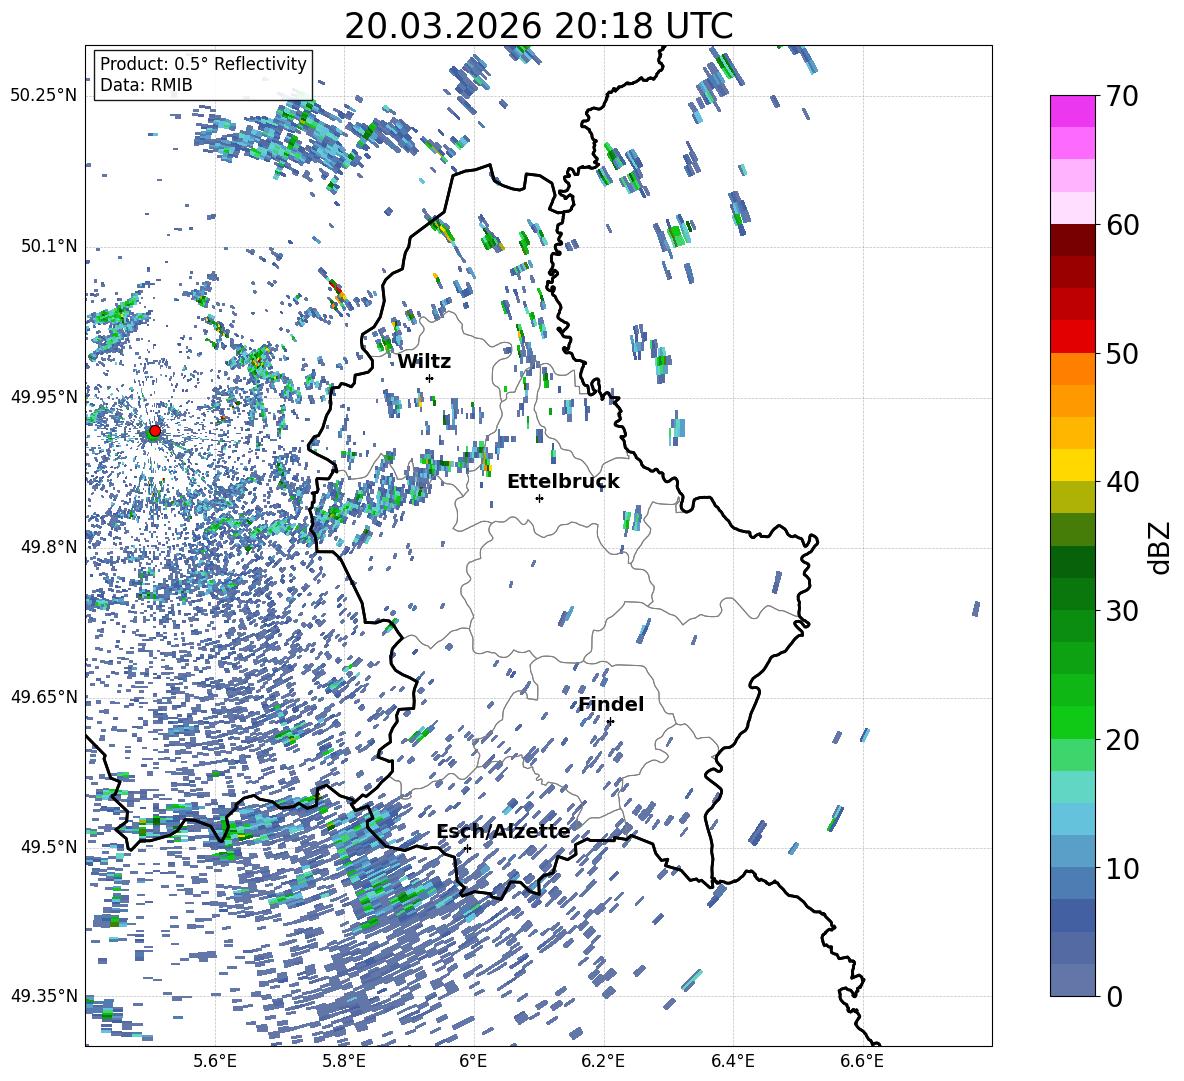The image size is (1184, 1081).
Task: Click the yellow colorbar swatch near 40
Action: [x=1072, y=465]
